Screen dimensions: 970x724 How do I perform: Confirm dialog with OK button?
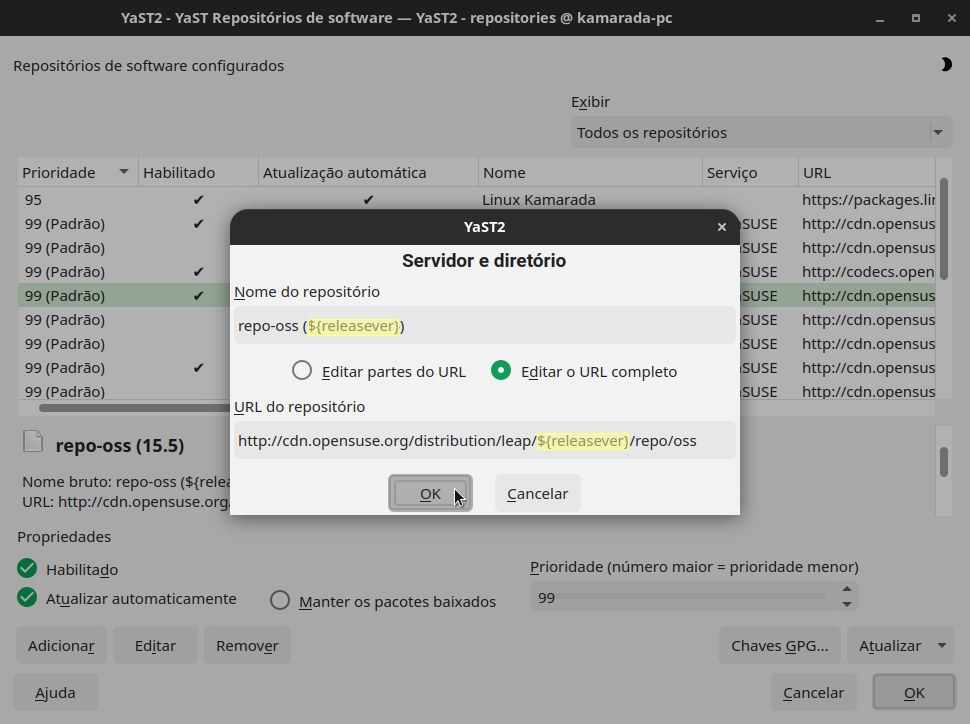pos(431,493)
